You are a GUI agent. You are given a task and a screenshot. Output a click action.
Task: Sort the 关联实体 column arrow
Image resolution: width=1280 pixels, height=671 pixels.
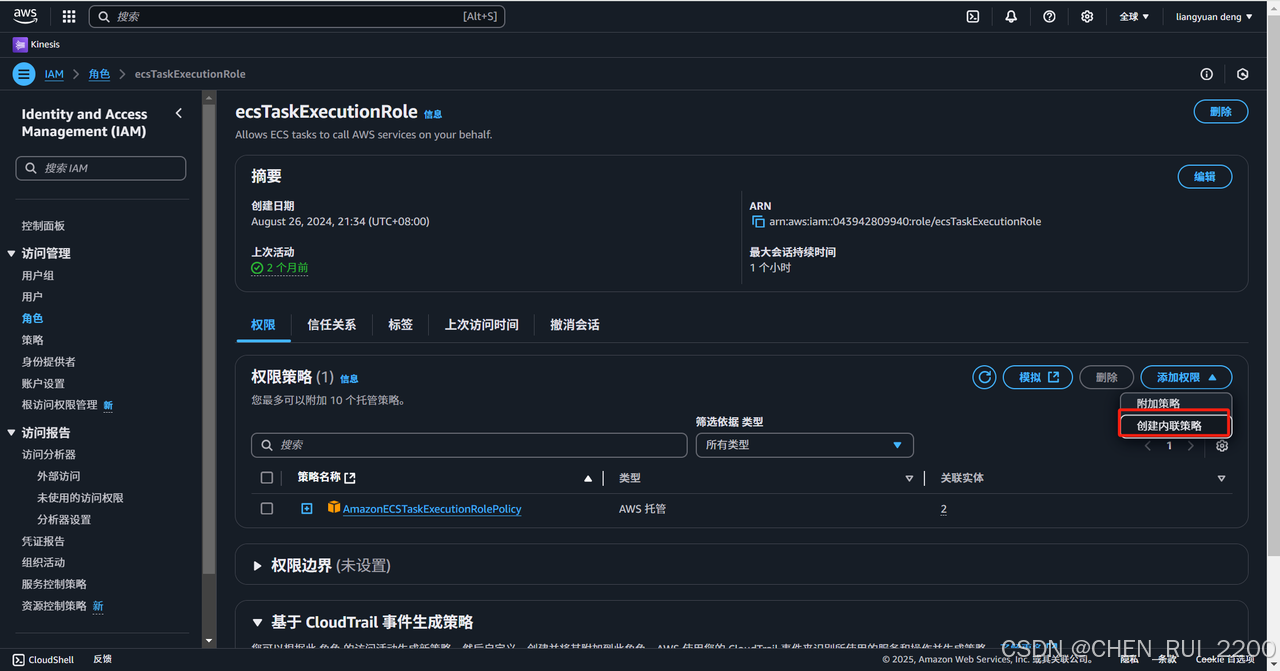[1221, 479]
